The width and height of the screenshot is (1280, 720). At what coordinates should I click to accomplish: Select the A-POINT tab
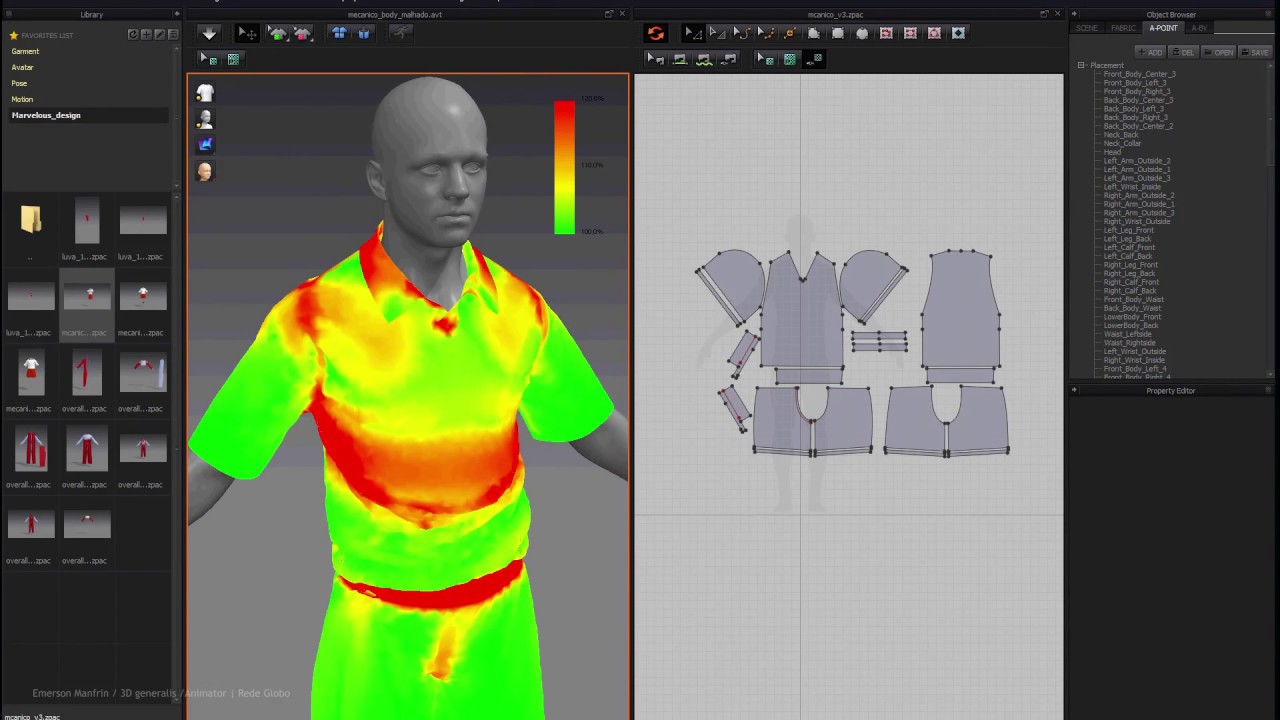tap(1163, 28)
